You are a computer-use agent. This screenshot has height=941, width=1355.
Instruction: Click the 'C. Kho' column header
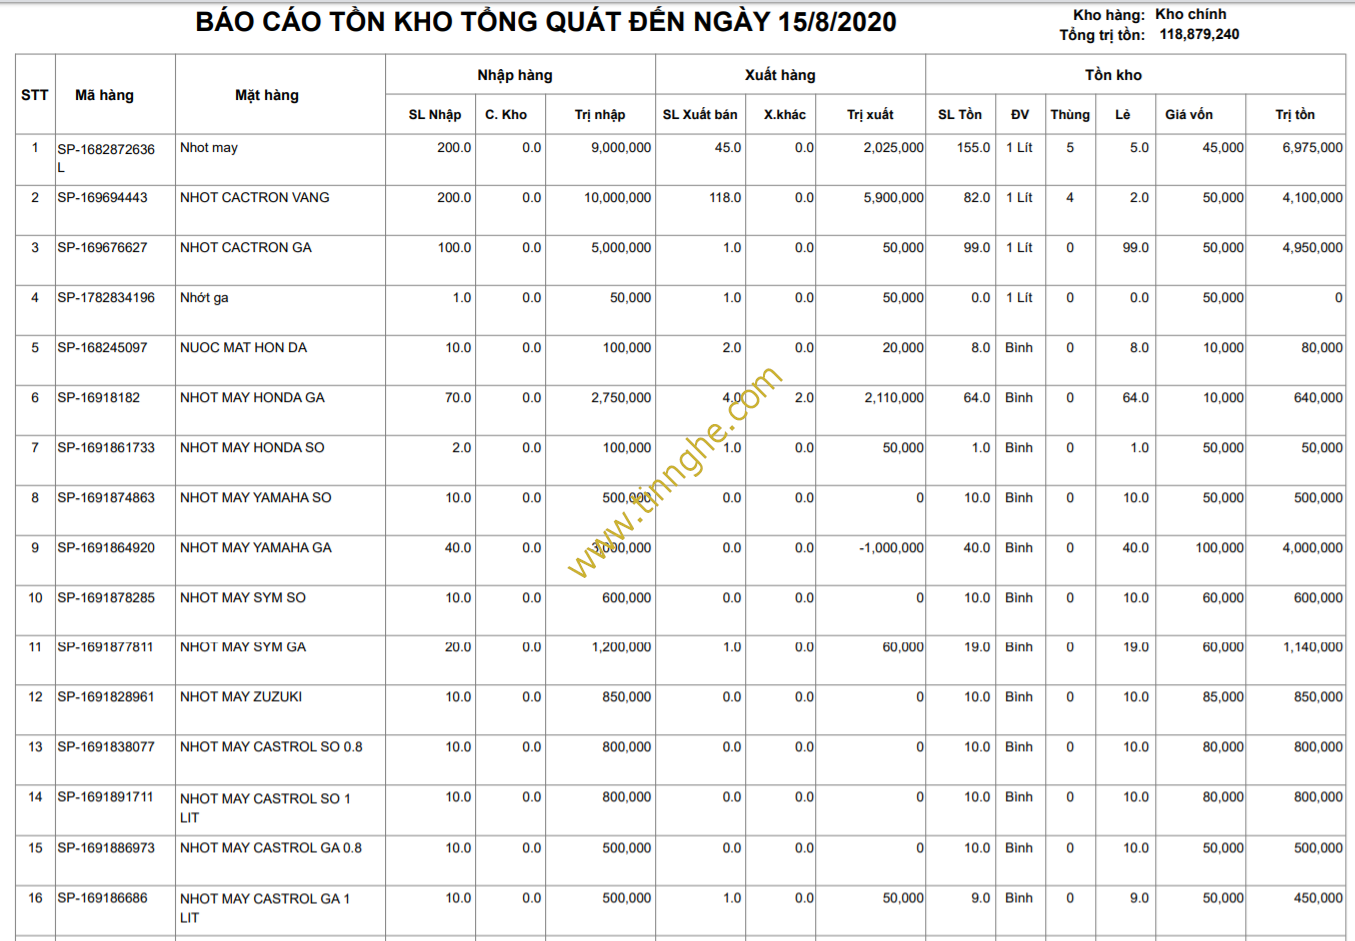[506, 115]
